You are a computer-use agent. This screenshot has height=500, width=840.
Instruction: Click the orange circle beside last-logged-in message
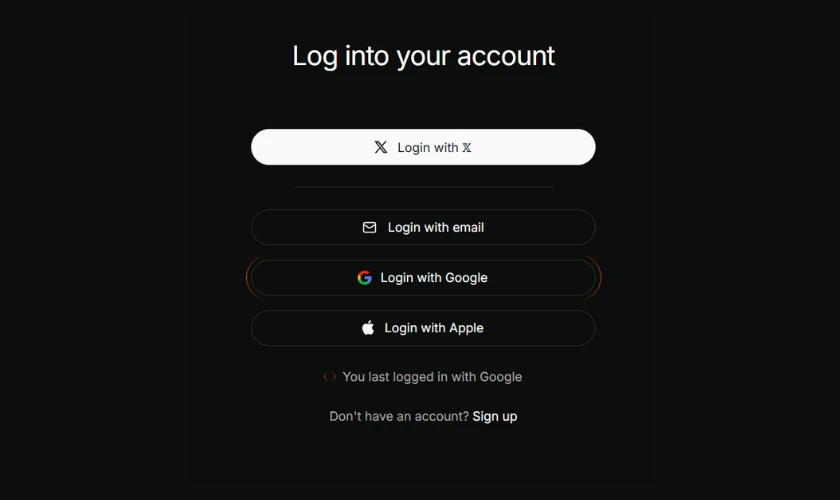point(329,377)
